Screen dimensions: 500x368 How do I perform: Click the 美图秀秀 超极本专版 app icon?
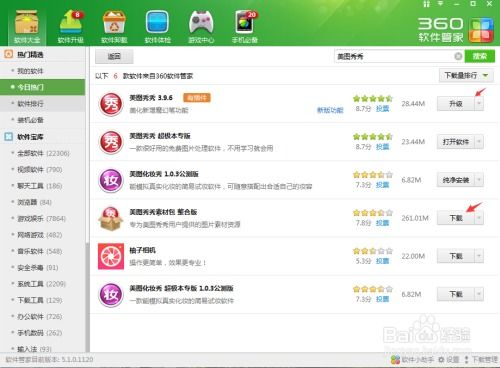tap(111, 142)
